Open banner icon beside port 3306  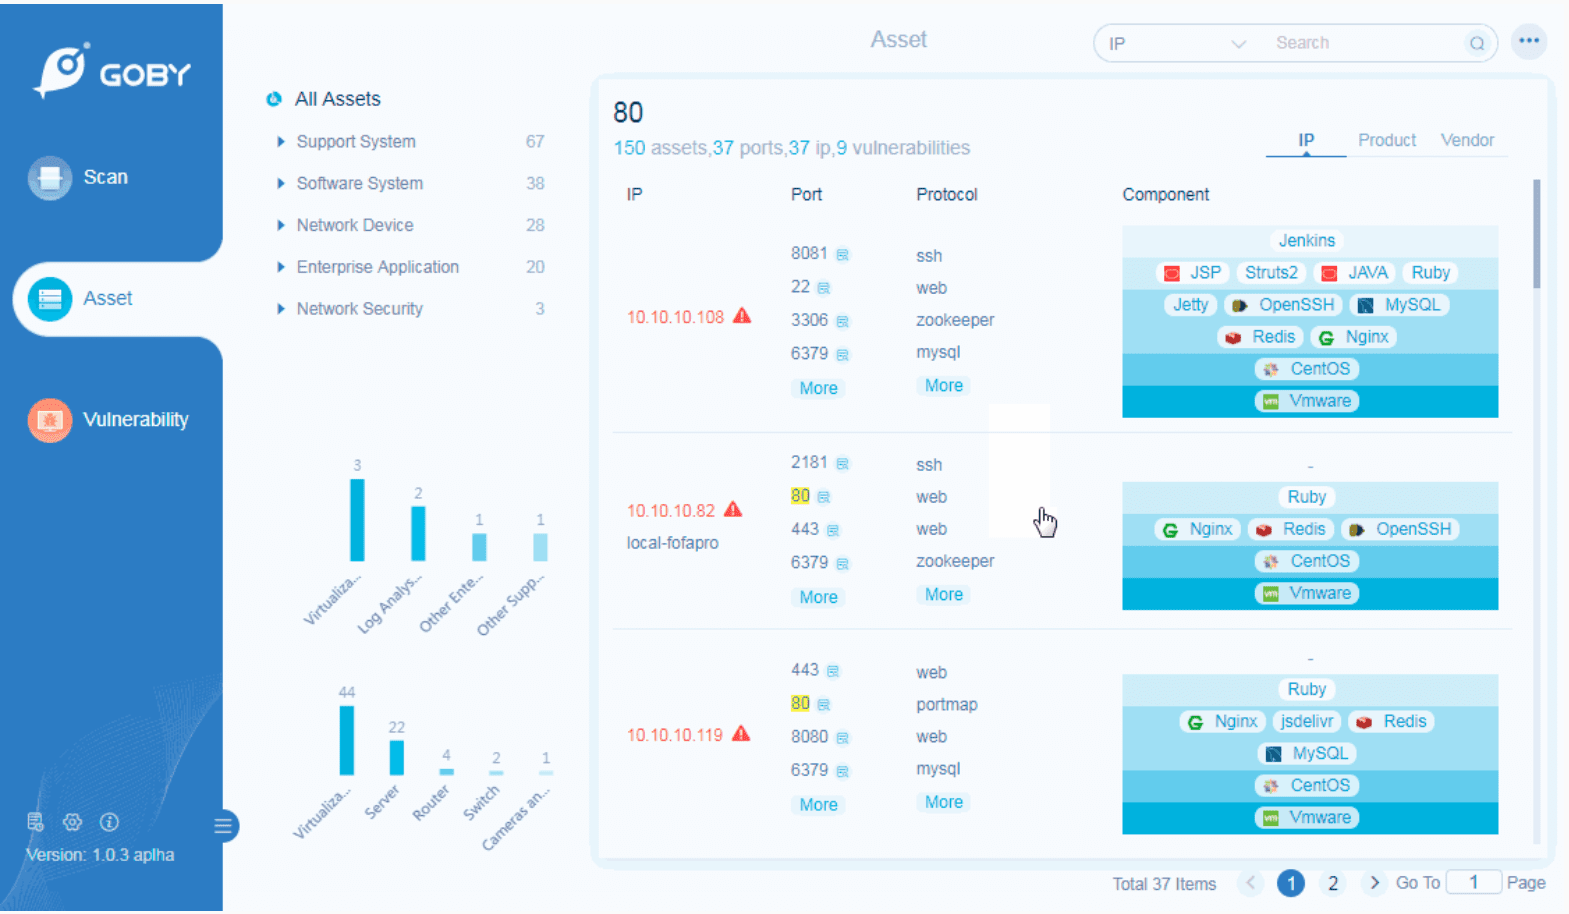[843, 322]
